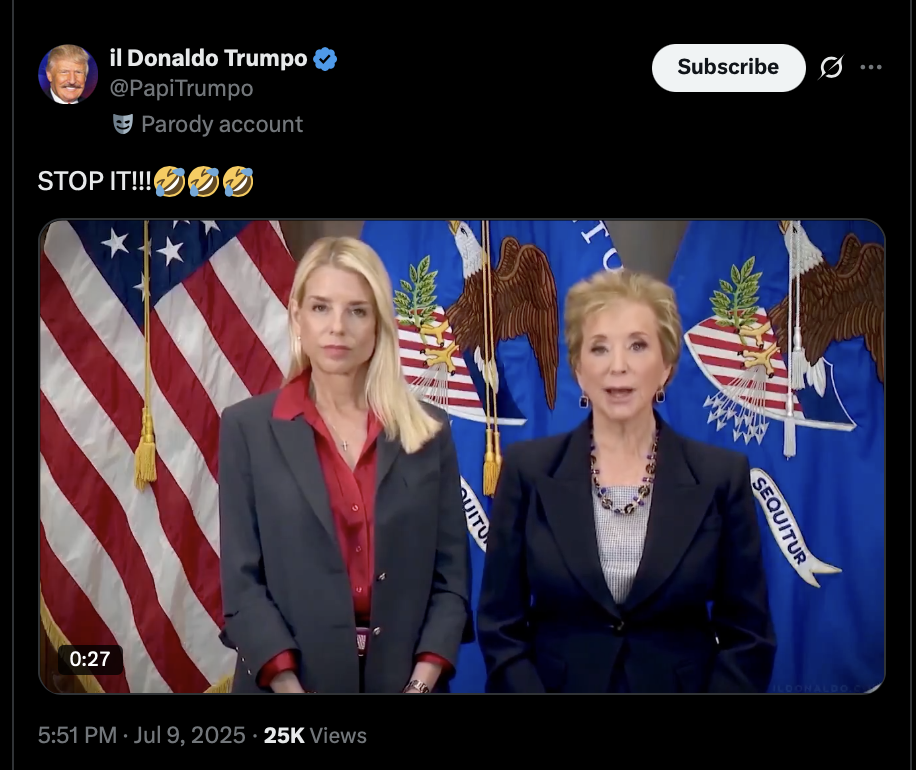
Task: Open the @PapiTrumpo handle link
Action: (x=182, y=88)
